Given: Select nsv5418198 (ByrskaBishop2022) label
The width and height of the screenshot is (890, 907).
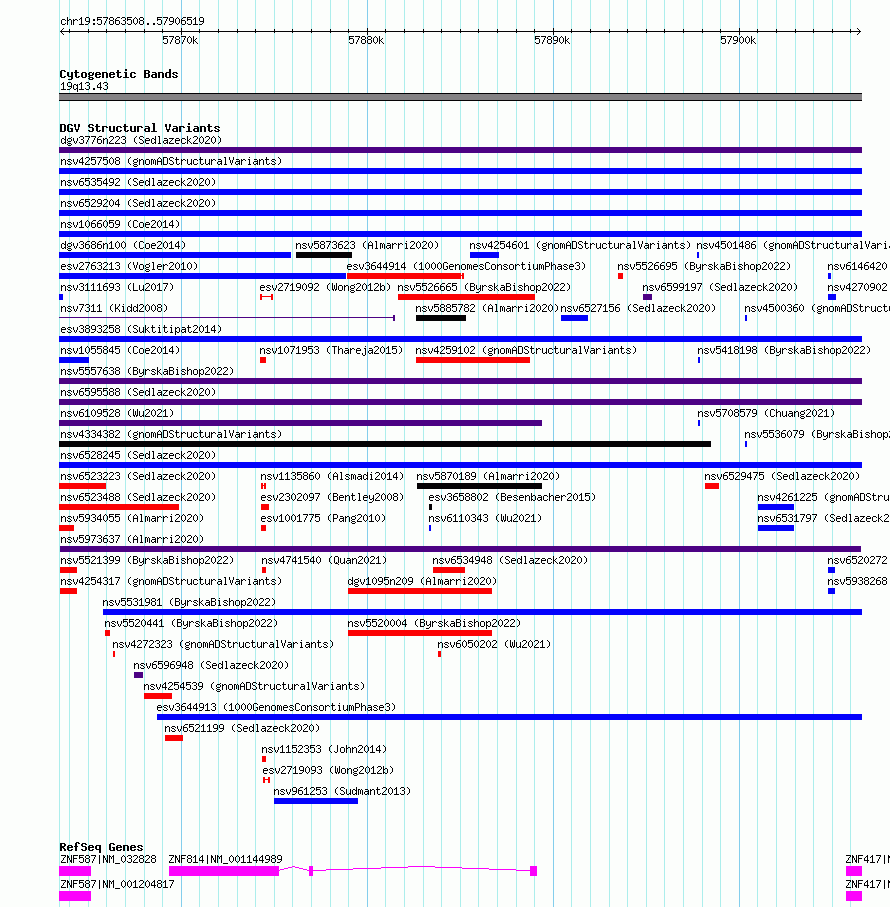Looking at the screenshot, I should click(x=784, y=351).
